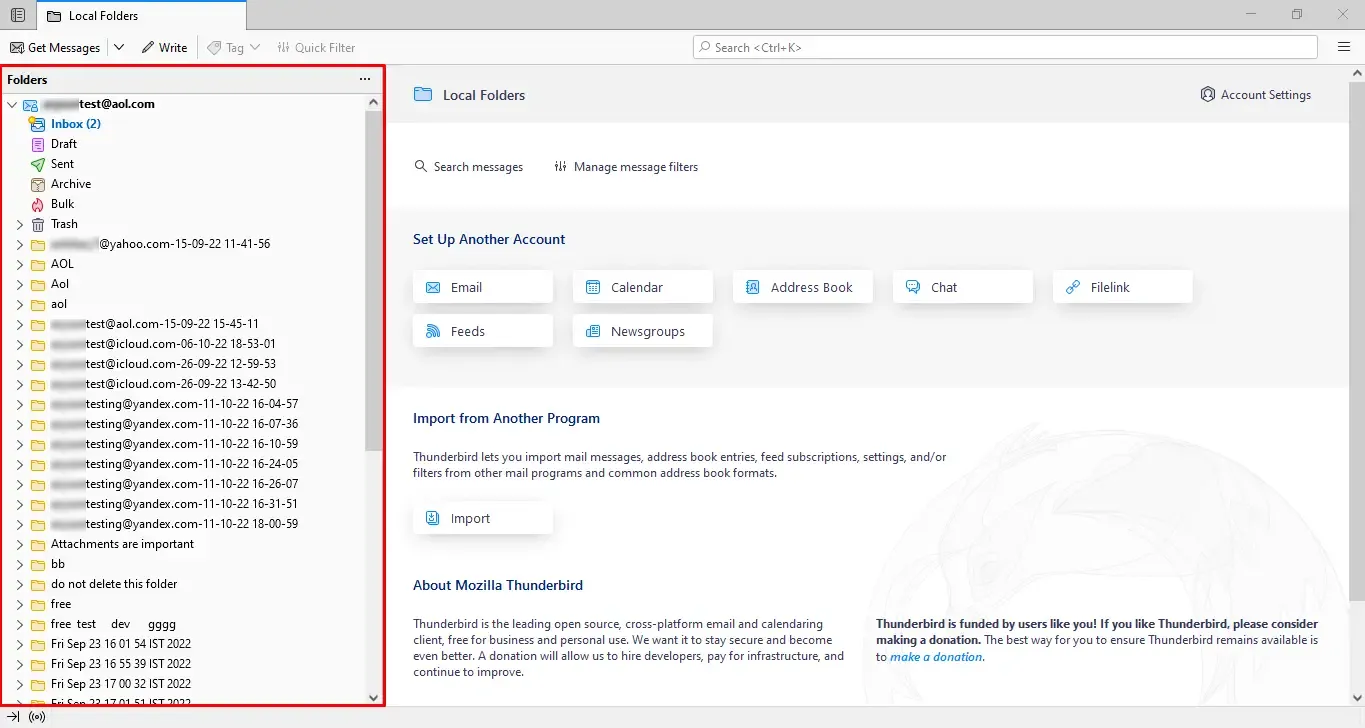Set up a Feeds account
Screen dimensions: 1365x728
[x=483, y=331]
